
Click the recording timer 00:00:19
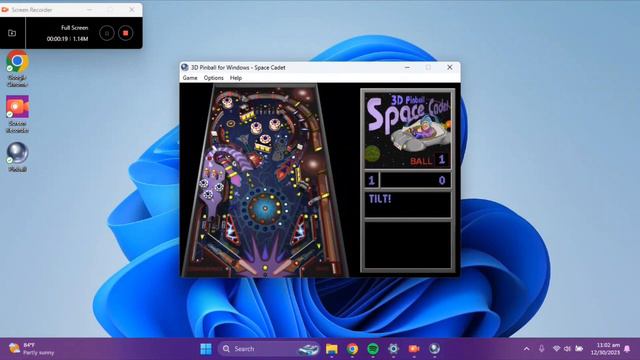(57, 39)
